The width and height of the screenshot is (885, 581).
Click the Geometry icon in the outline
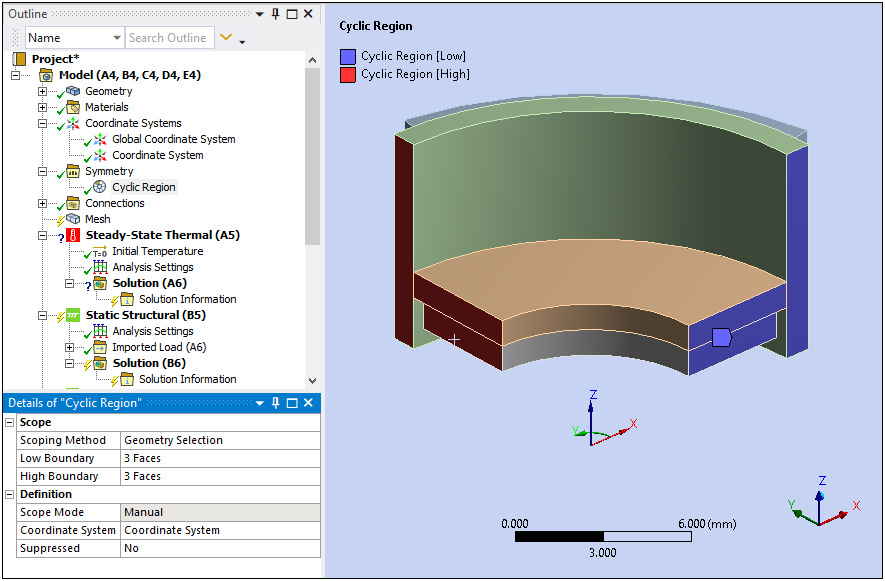[73, 91]
